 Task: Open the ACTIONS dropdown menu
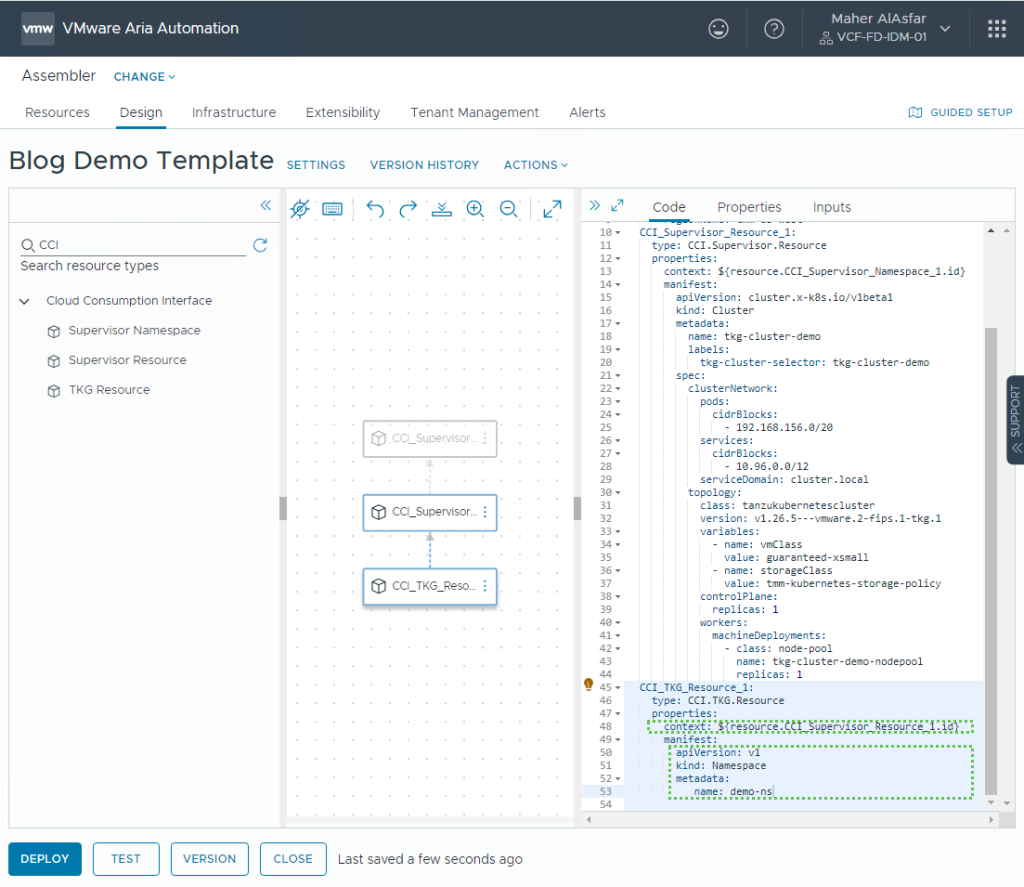click(535, 165)
